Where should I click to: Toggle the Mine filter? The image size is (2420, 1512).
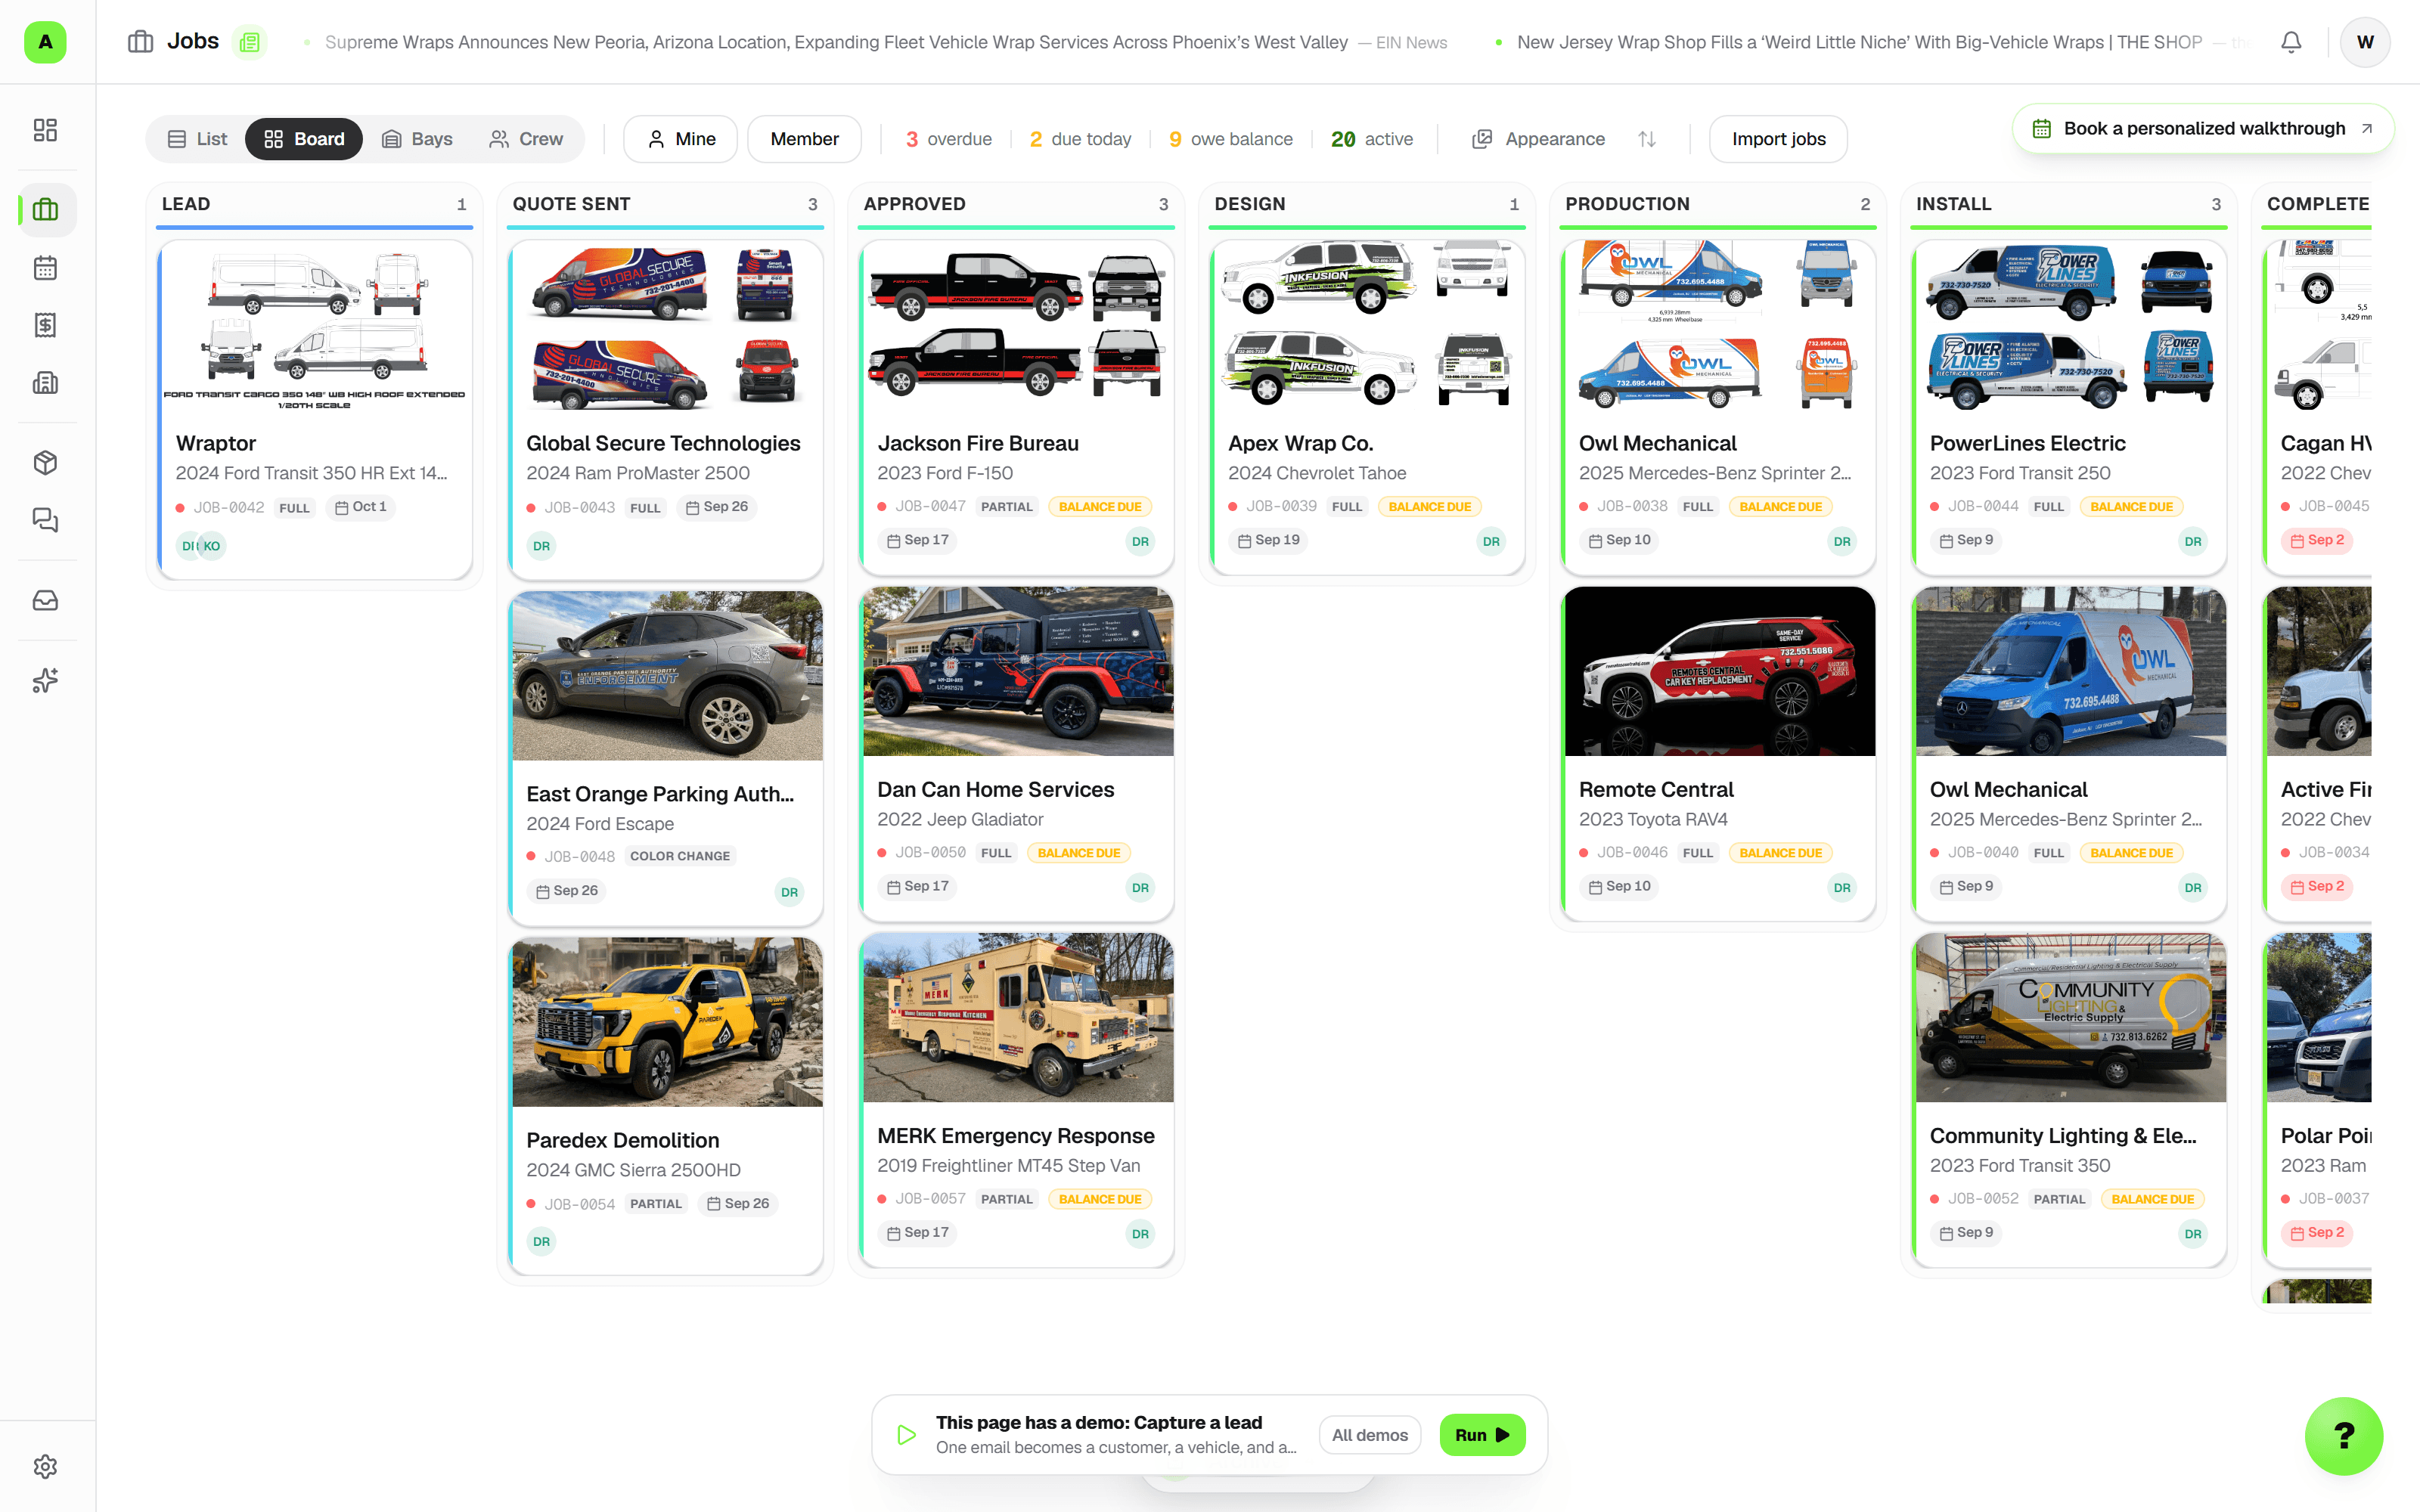coord(680,139)
